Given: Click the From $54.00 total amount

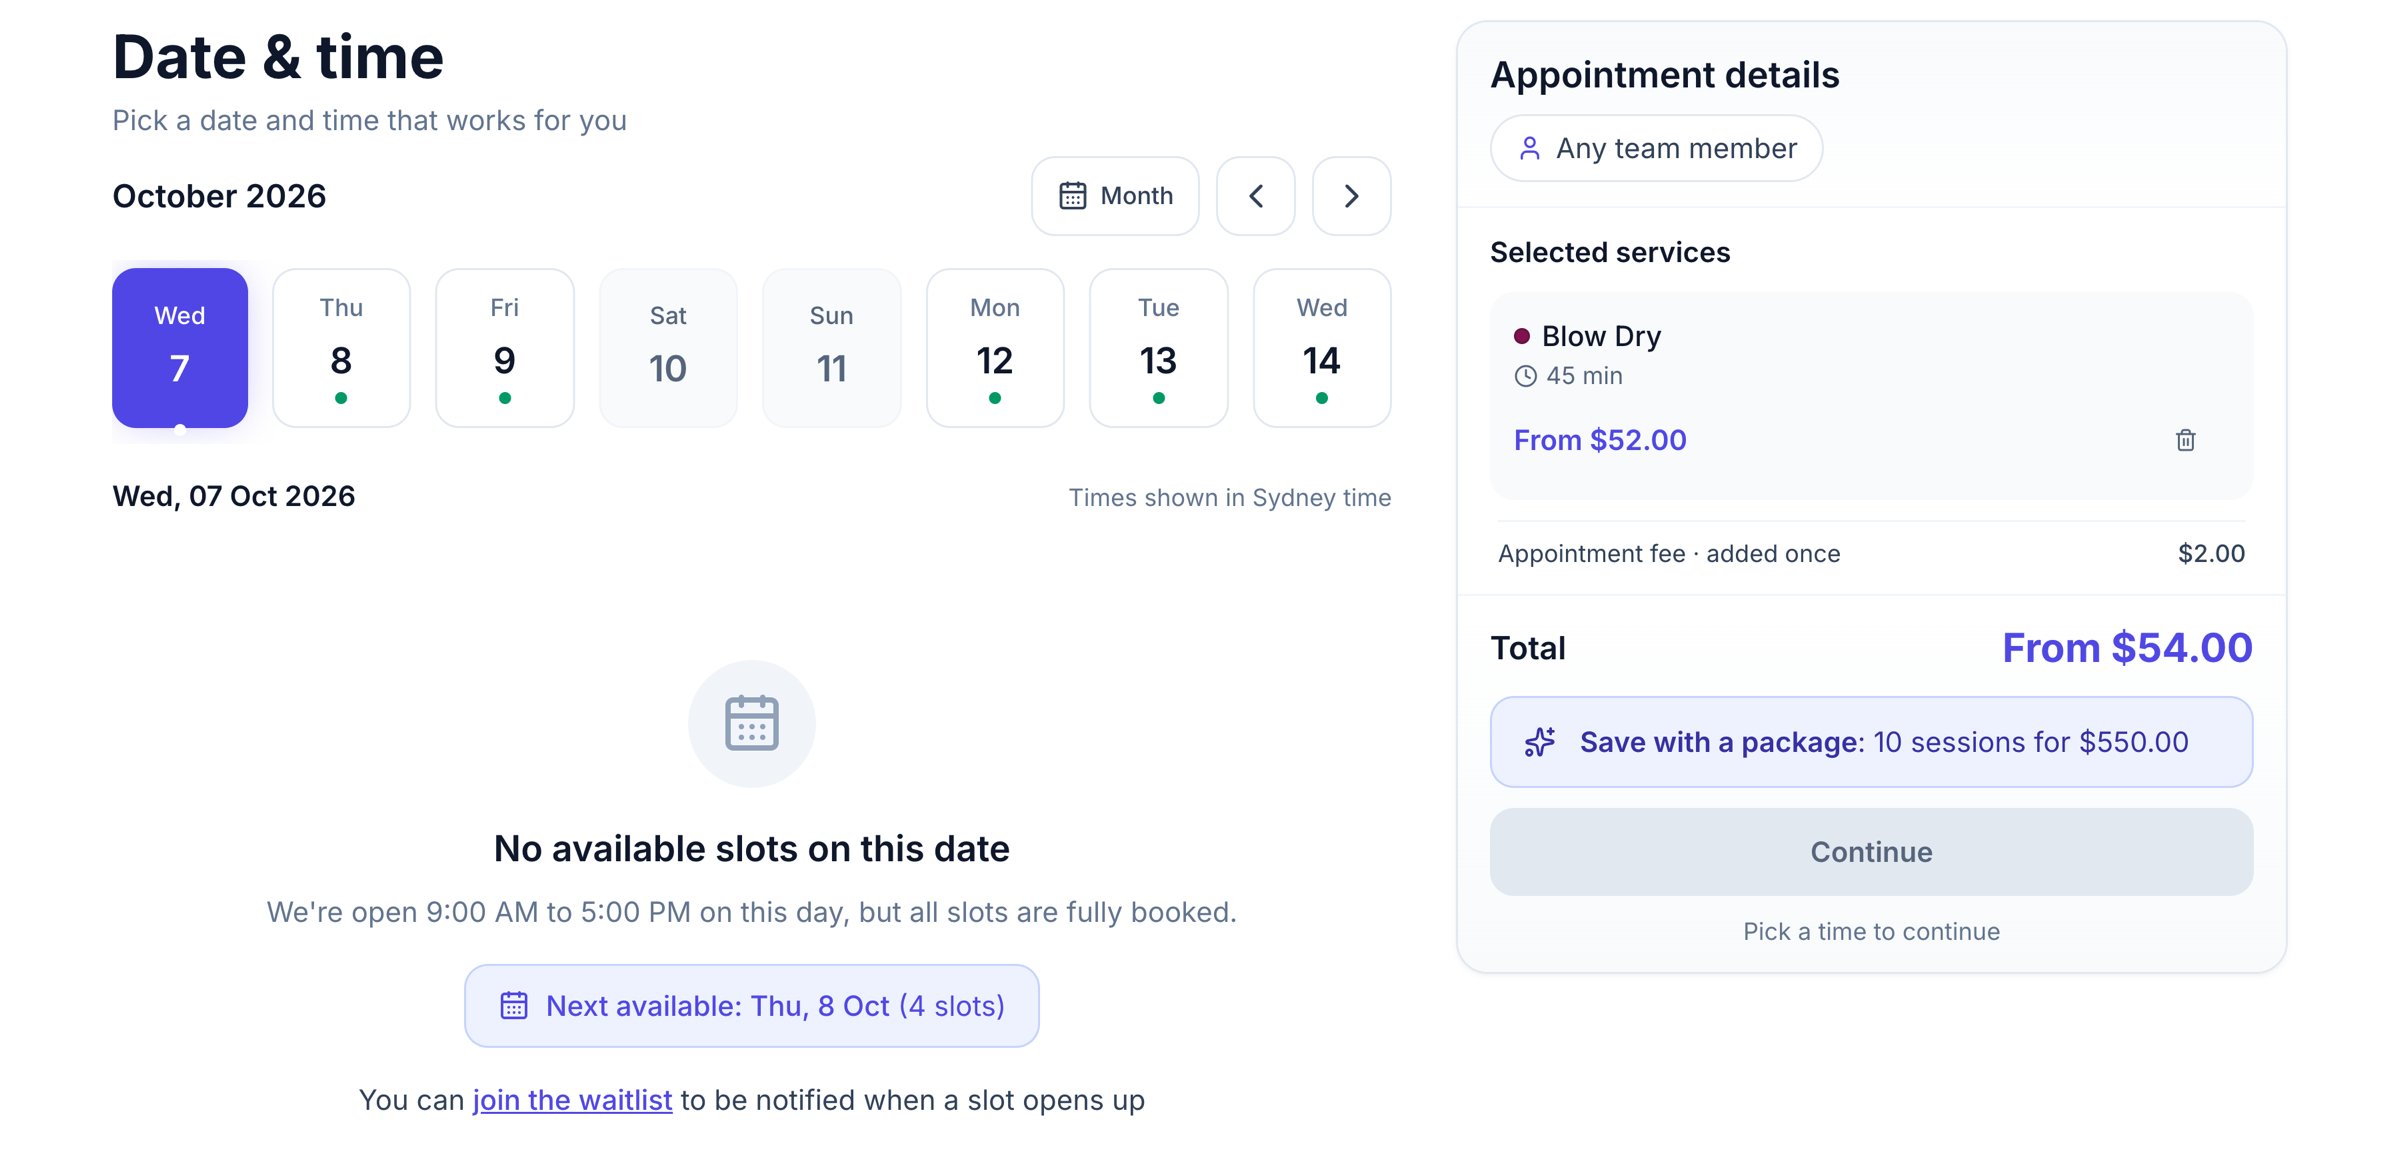Looking at the screenshot, I should pyautogui.click(x=2127, y=648).
